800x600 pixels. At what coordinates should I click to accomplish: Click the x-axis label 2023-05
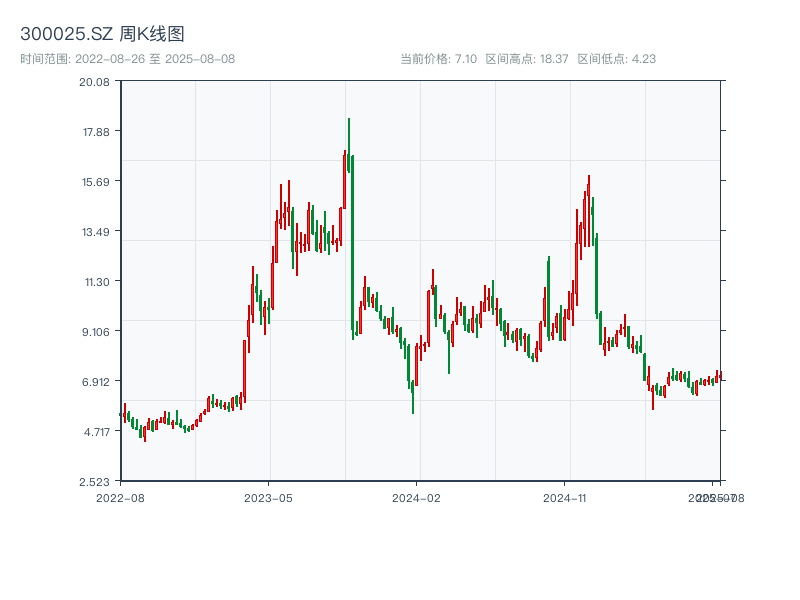tap(268, 498)
